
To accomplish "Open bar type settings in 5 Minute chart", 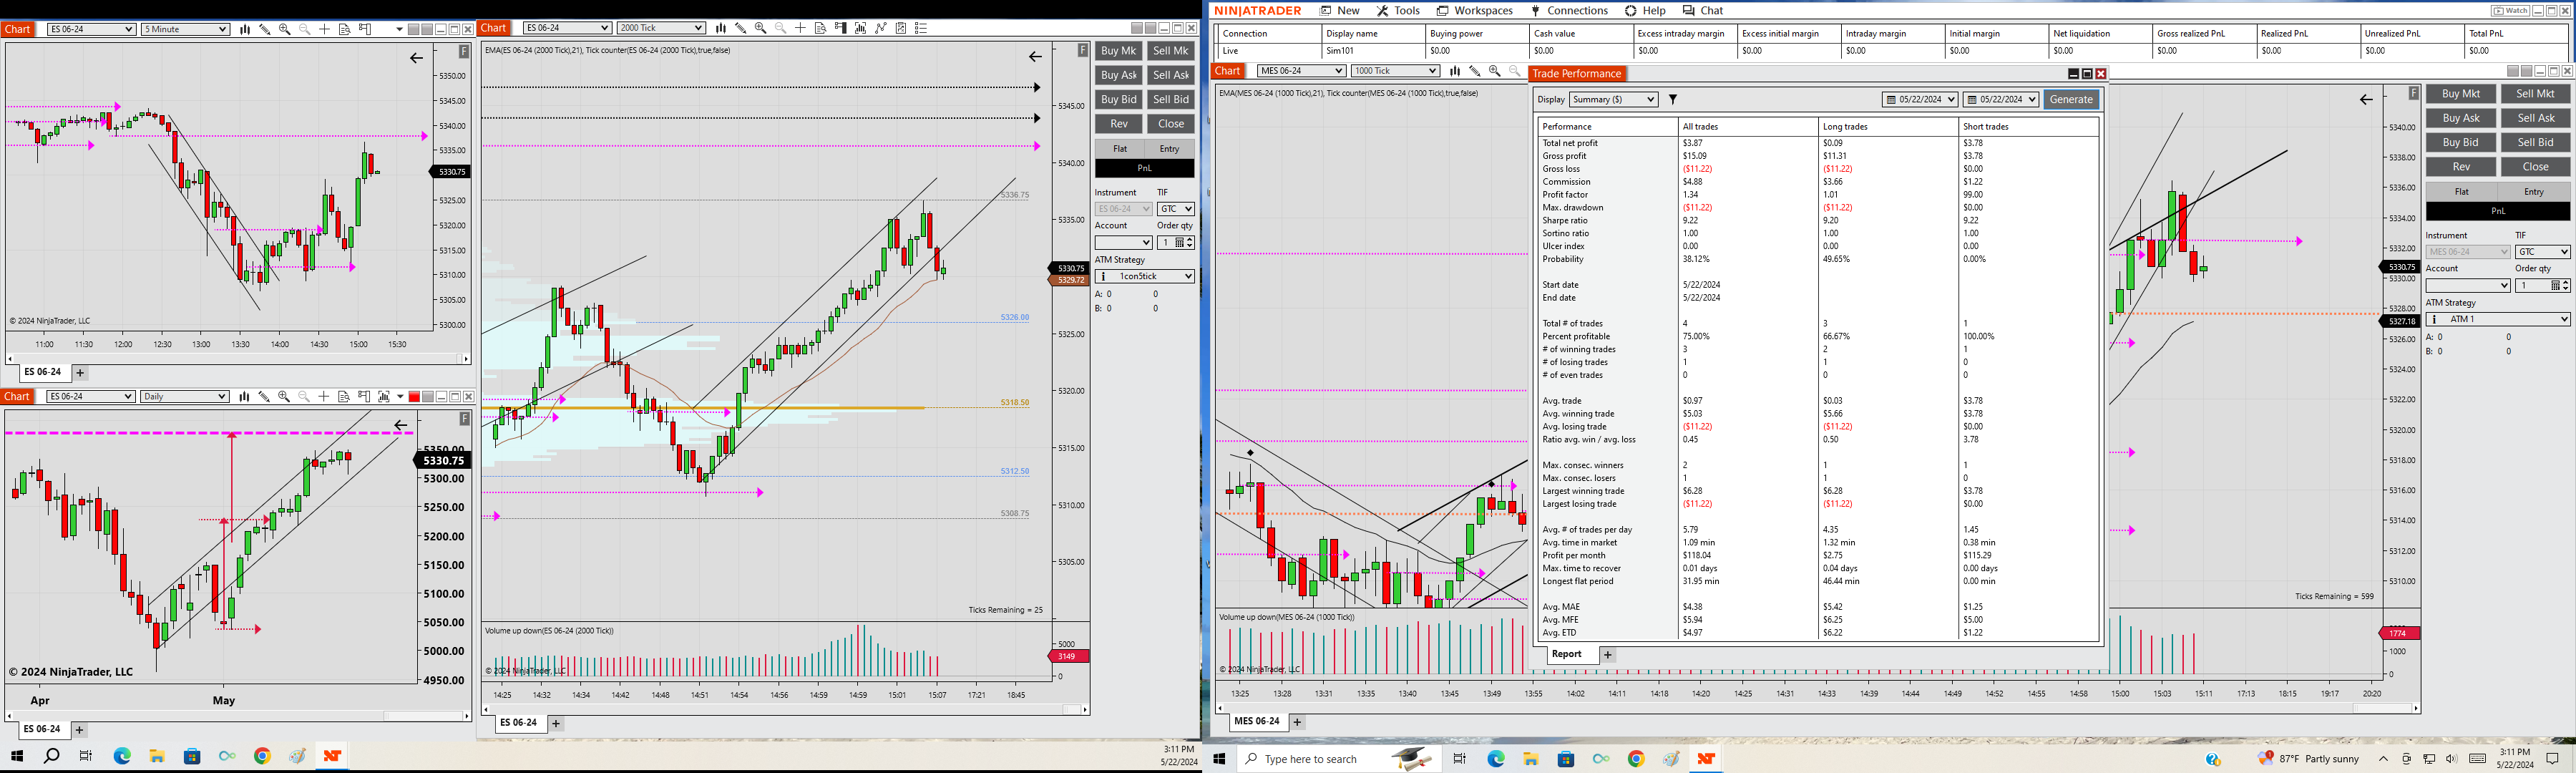I will [x=245, y=29].
